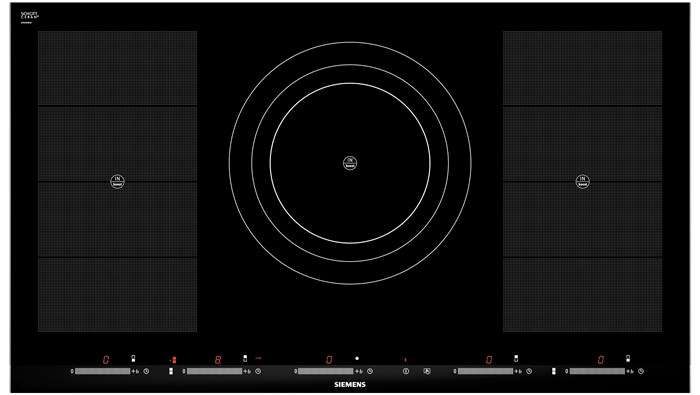700x395 pixels.
Task: Tap the red digit above the second slider
Action: pos(218,360)
